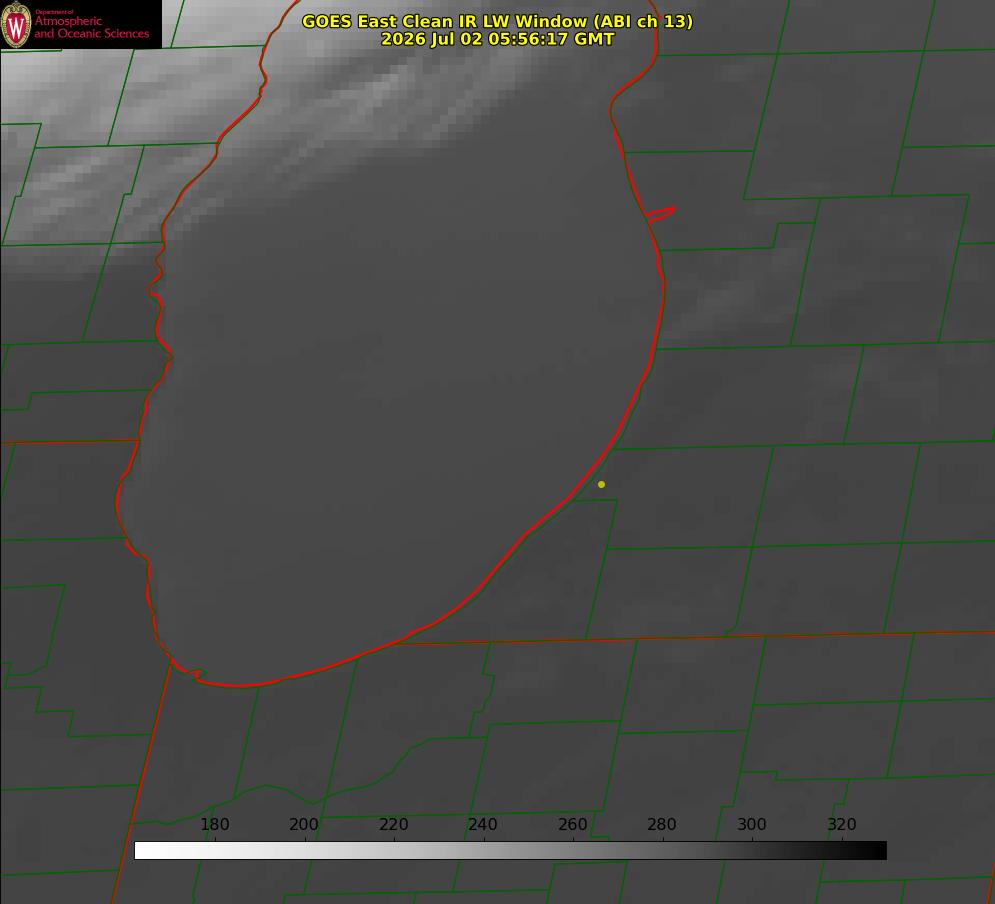Screen dimensions: 995x904
Task: Click the 220 label on the colorbar
Action: click(x=393, y=825)
